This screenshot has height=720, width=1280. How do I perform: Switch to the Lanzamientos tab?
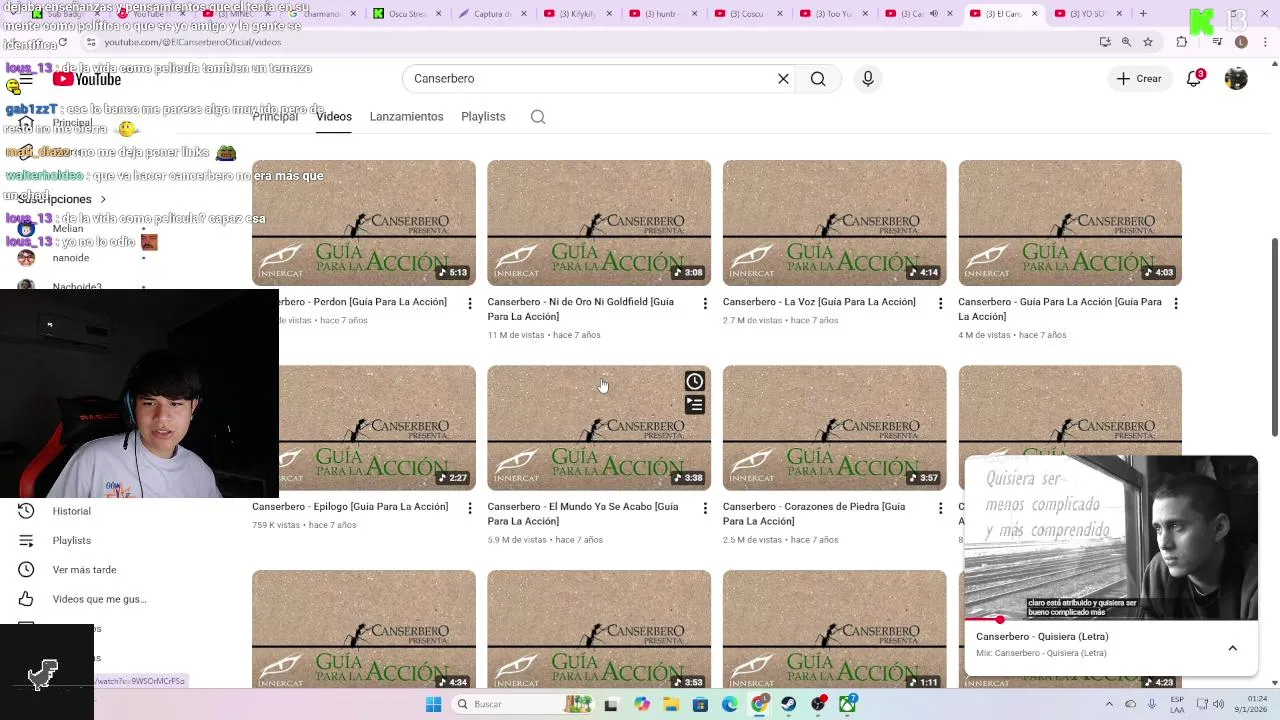tap(406, 117)
